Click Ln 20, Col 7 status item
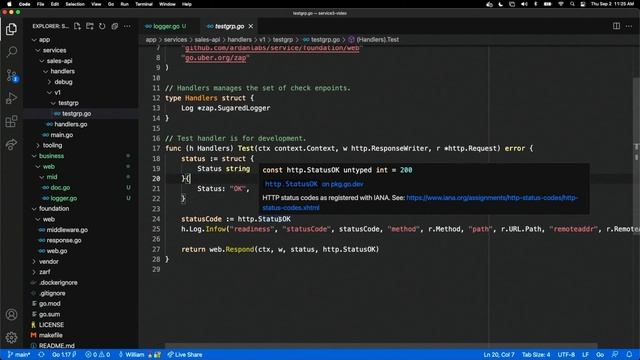This screenshot has height=360, width=640. 499,355
